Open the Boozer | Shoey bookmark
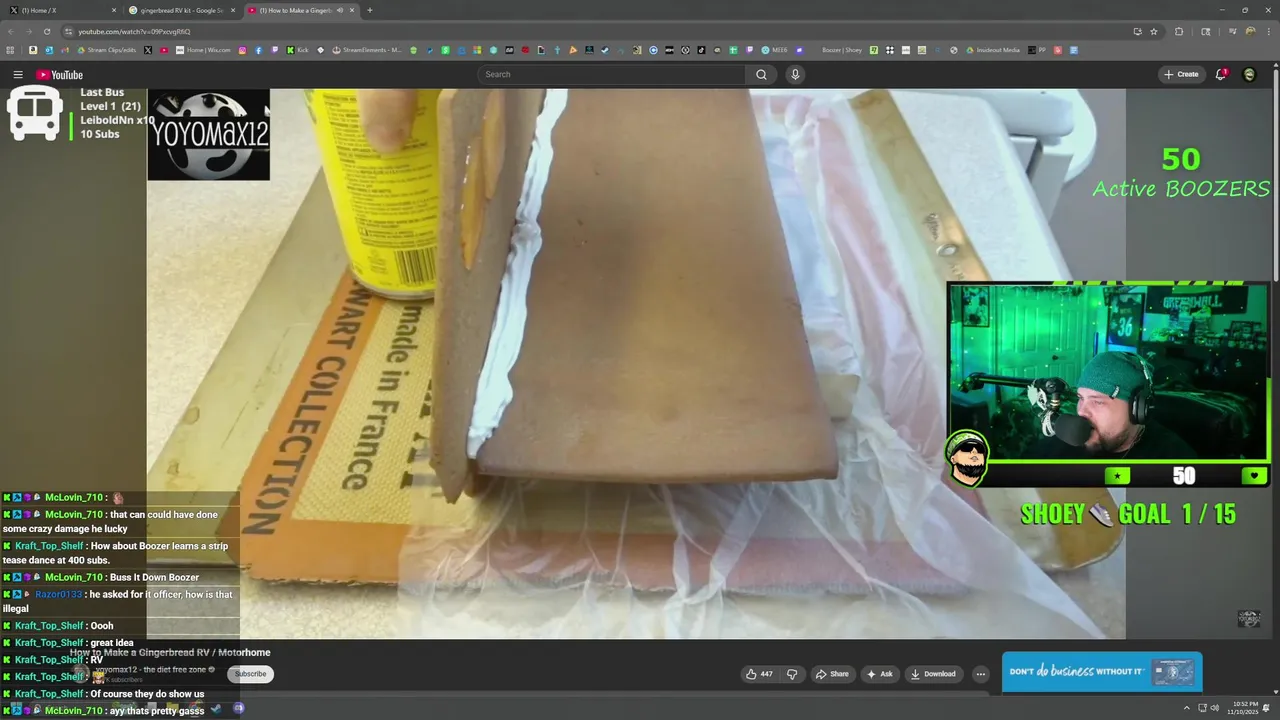 842,50
